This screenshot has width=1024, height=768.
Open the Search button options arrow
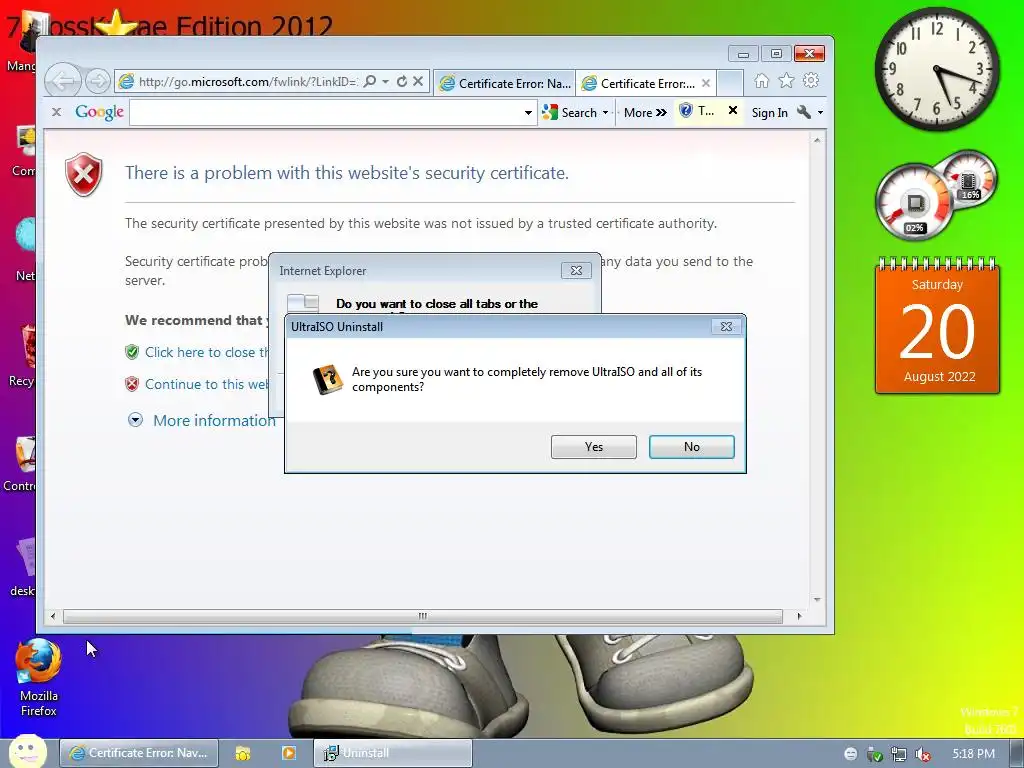tap(605, 112)
